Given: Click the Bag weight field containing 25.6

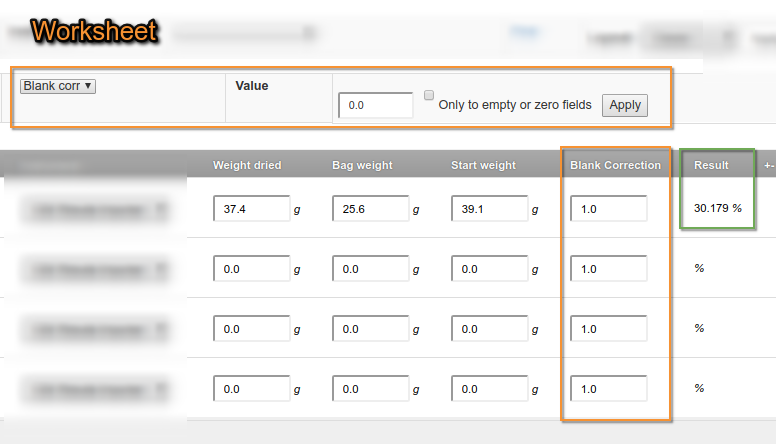Looking at the screenshot, I should click(370, 209).
